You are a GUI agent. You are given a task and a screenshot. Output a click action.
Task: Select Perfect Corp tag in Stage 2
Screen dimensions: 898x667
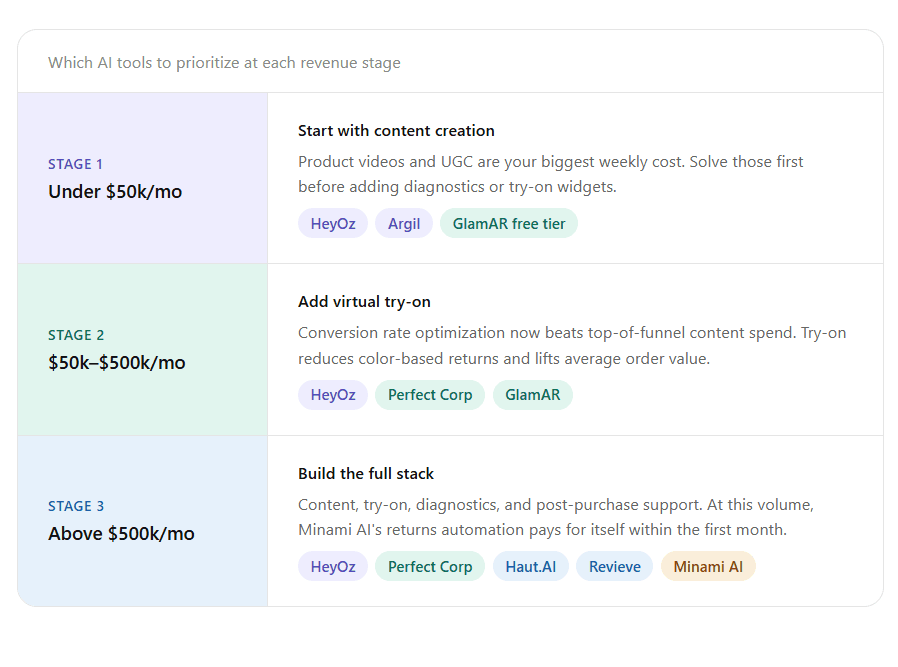click(x=430, y=395)
